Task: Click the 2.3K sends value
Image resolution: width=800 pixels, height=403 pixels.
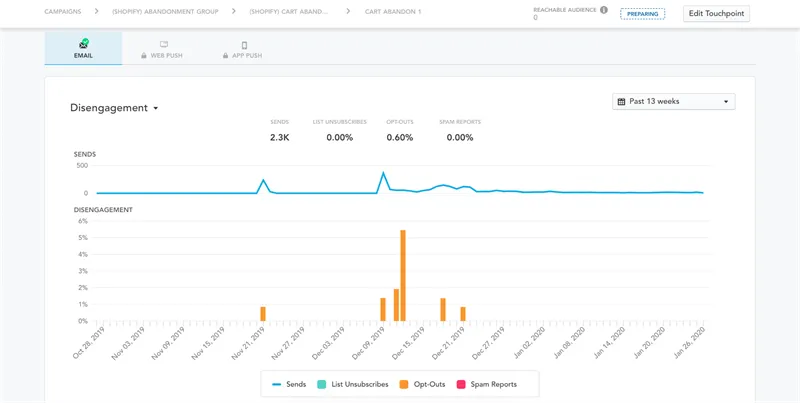Action: 280,138
